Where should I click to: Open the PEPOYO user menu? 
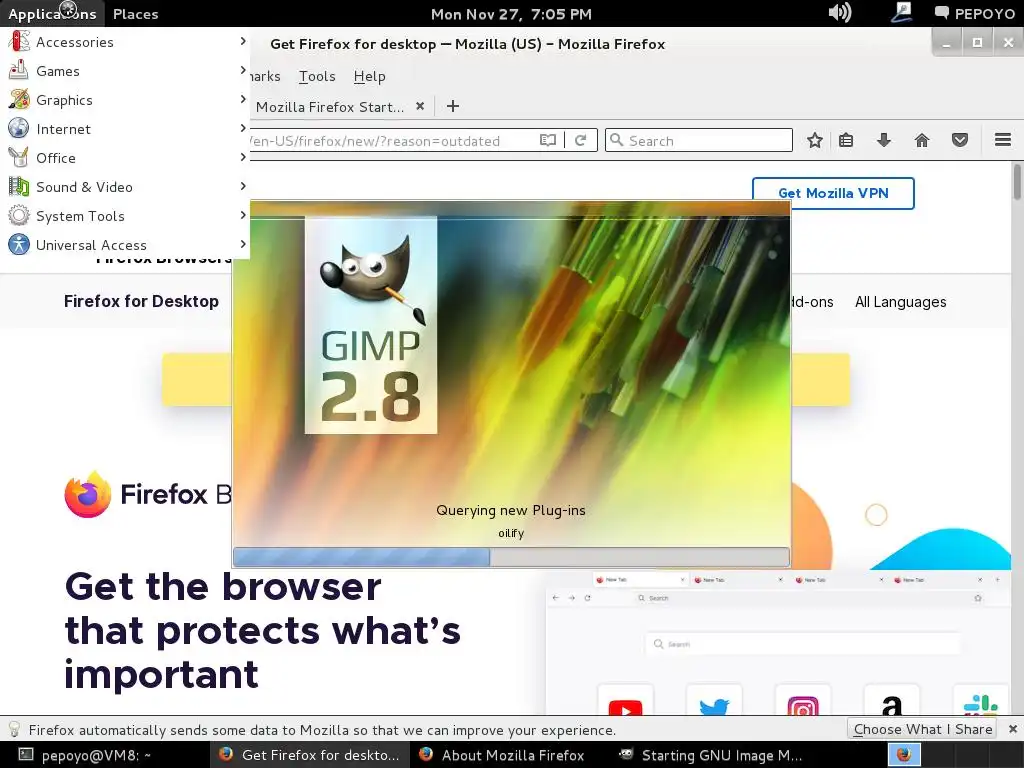[975, 14]
